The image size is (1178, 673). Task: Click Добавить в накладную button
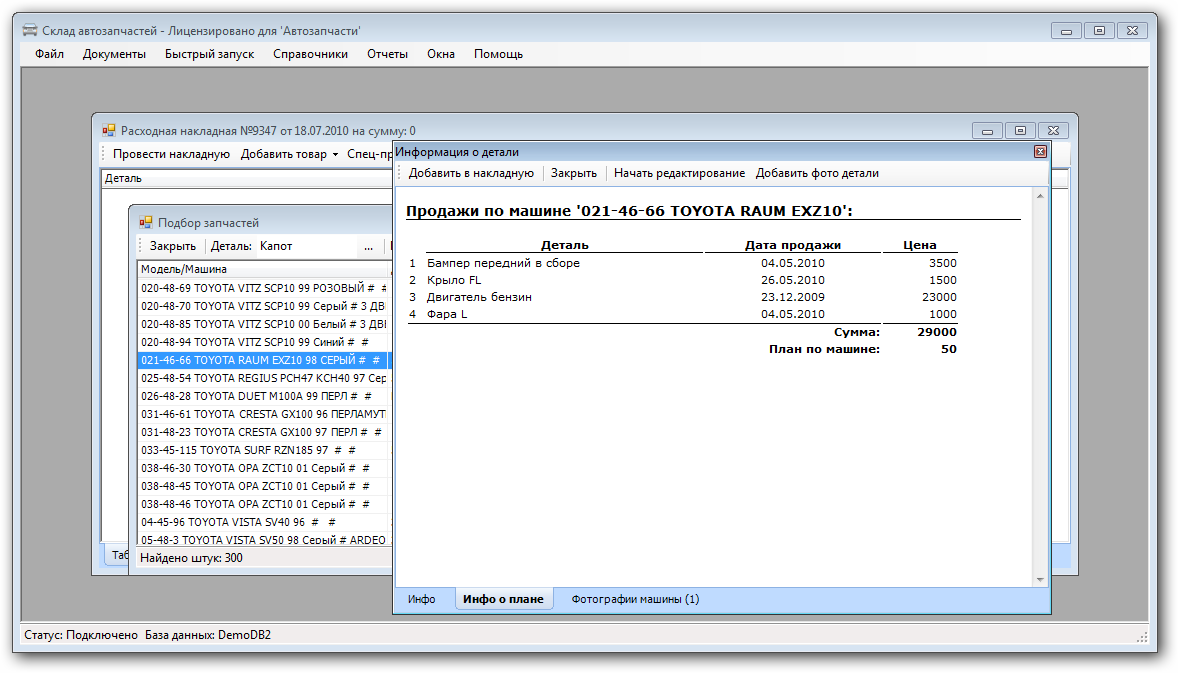(471, 173)
